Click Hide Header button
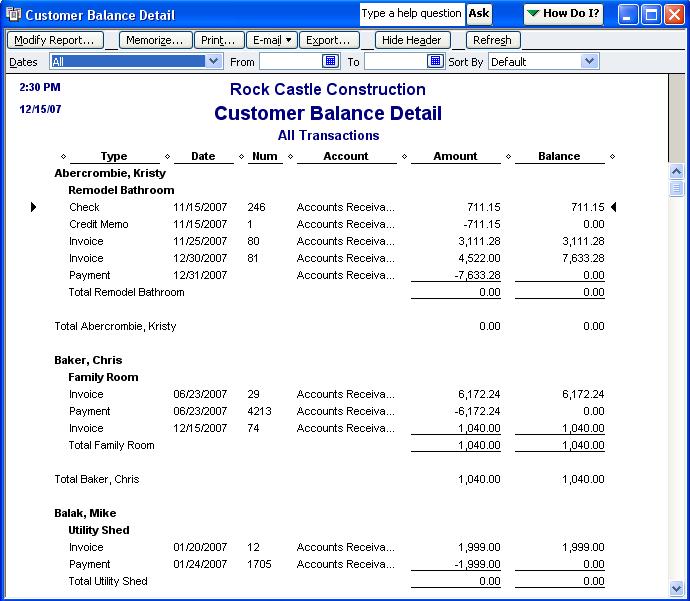 click(x=412, y=40)
